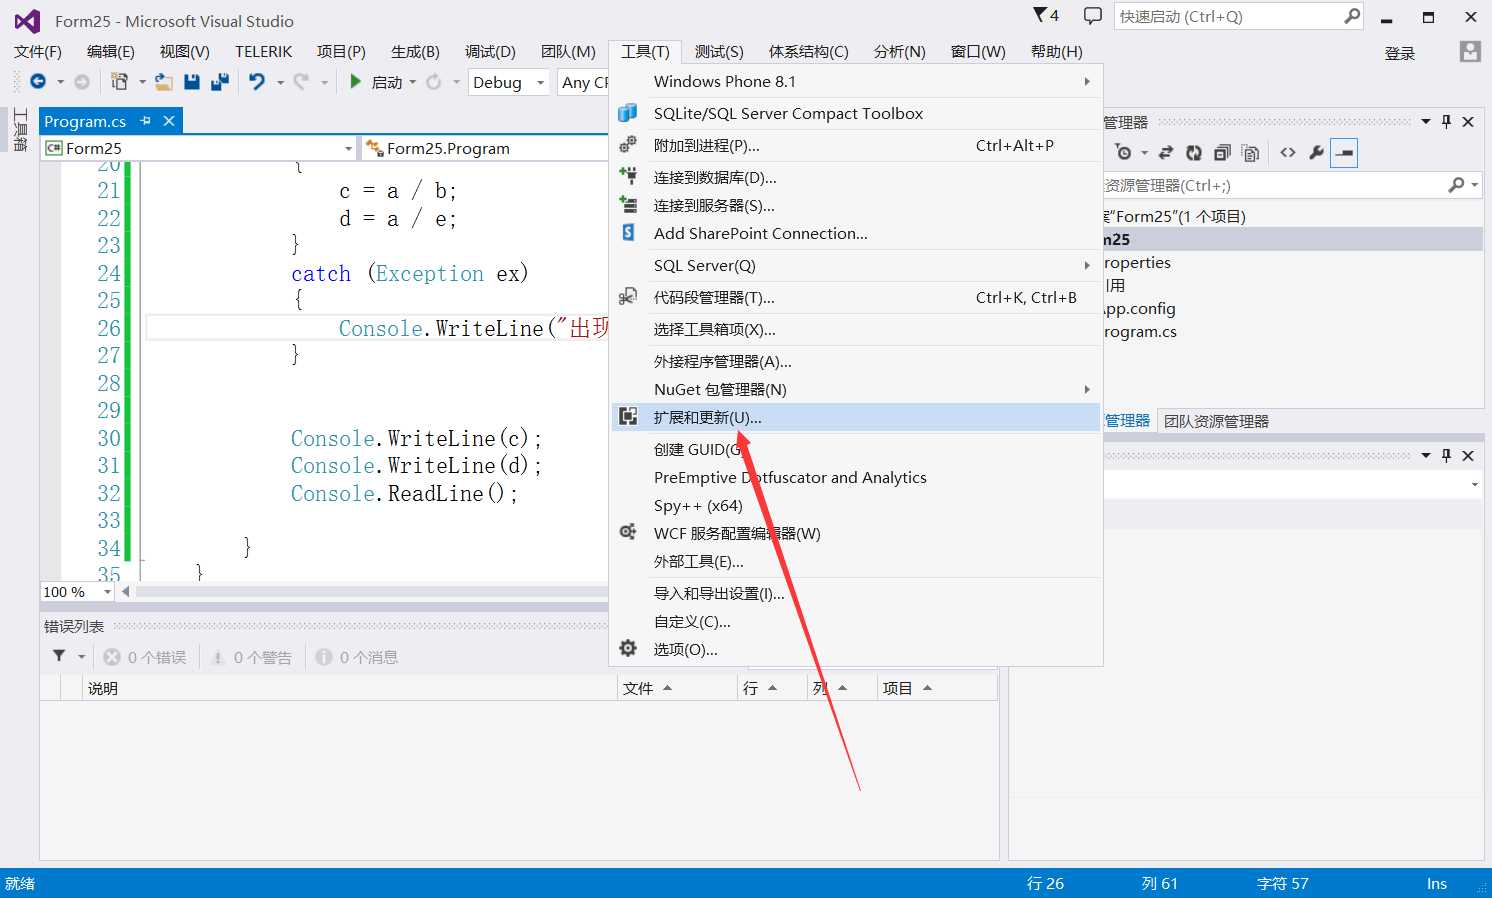Image resolution: width=1492 pixels, height=898 pixels.
Task: Select Program.cs in Solution Explorer
Action: point(1140,332)
